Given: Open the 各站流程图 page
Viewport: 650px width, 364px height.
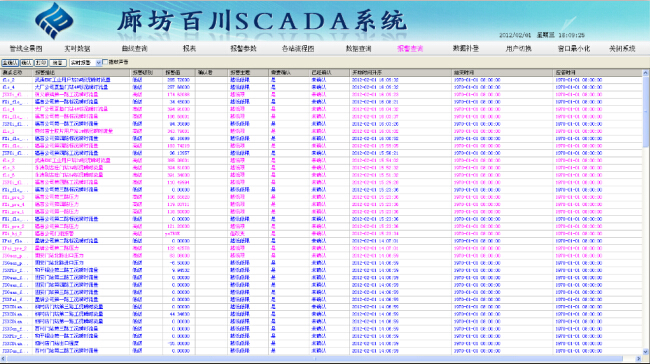Looking at the screenshot, I should point(298,49).
